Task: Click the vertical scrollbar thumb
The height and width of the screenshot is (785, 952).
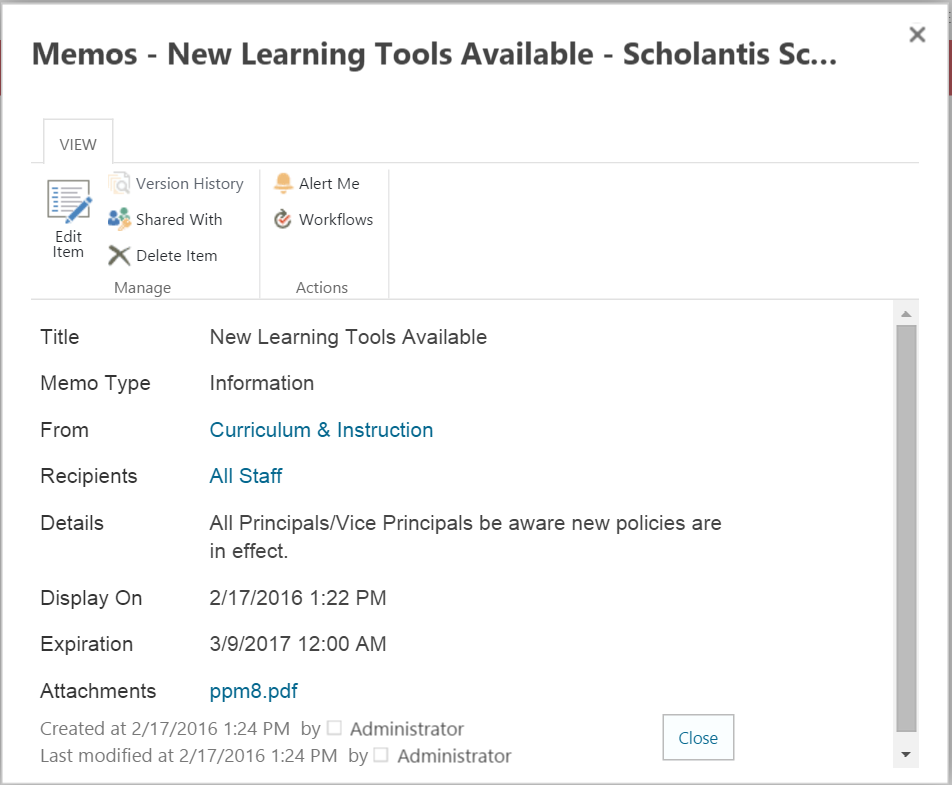Action: pos(906,530)
